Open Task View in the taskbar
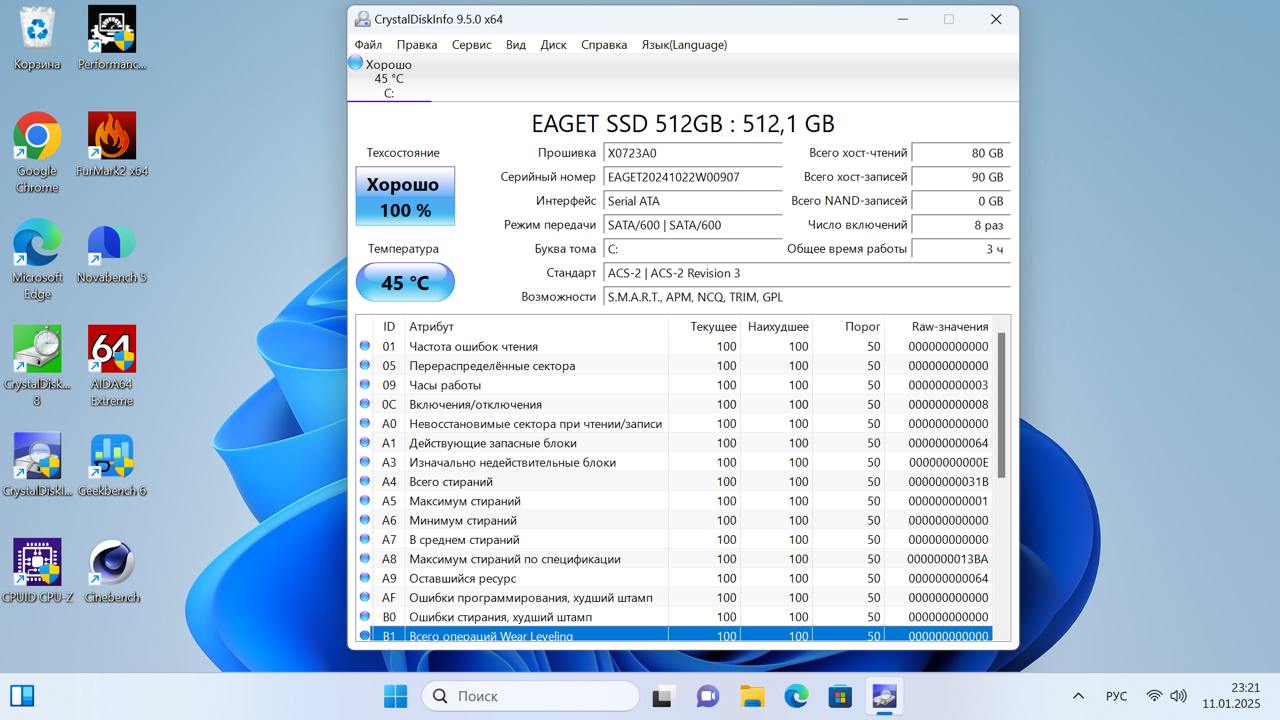This screenshot has width=1280, height=720. 662,696
